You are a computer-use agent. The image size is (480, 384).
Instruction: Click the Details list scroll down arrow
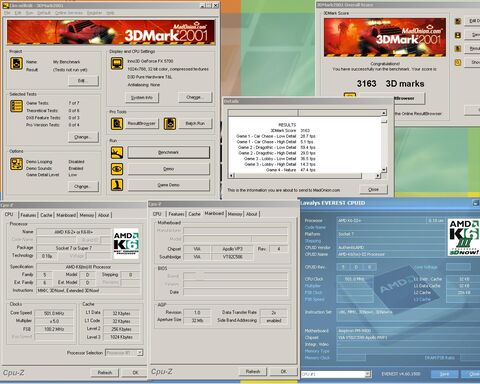pos(384,170)
